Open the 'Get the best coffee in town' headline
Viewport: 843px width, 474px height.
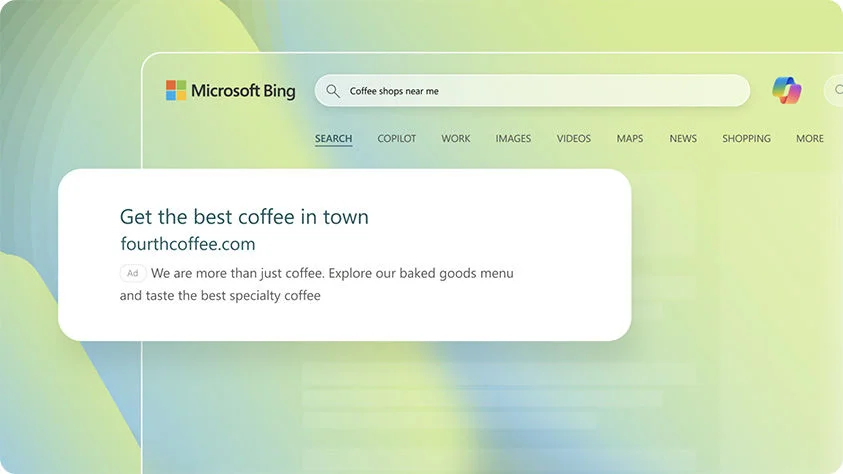(x=244, y=216)
